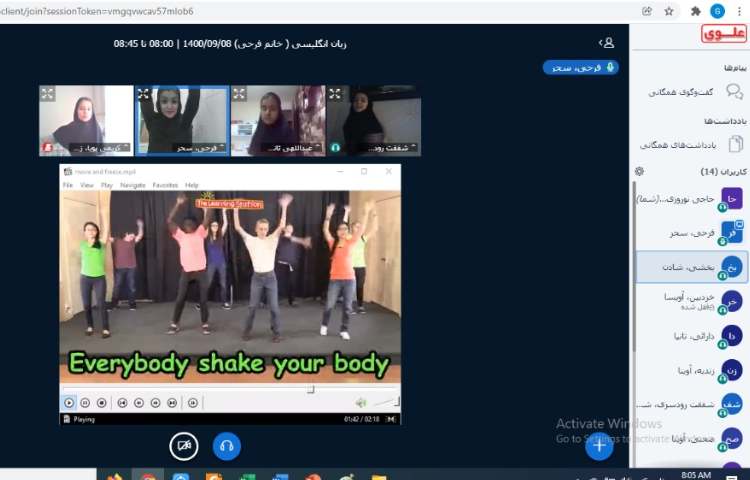Open shared notes (یادداشت‌های همگانی)

pyautogui.click(x=690, y=144)
